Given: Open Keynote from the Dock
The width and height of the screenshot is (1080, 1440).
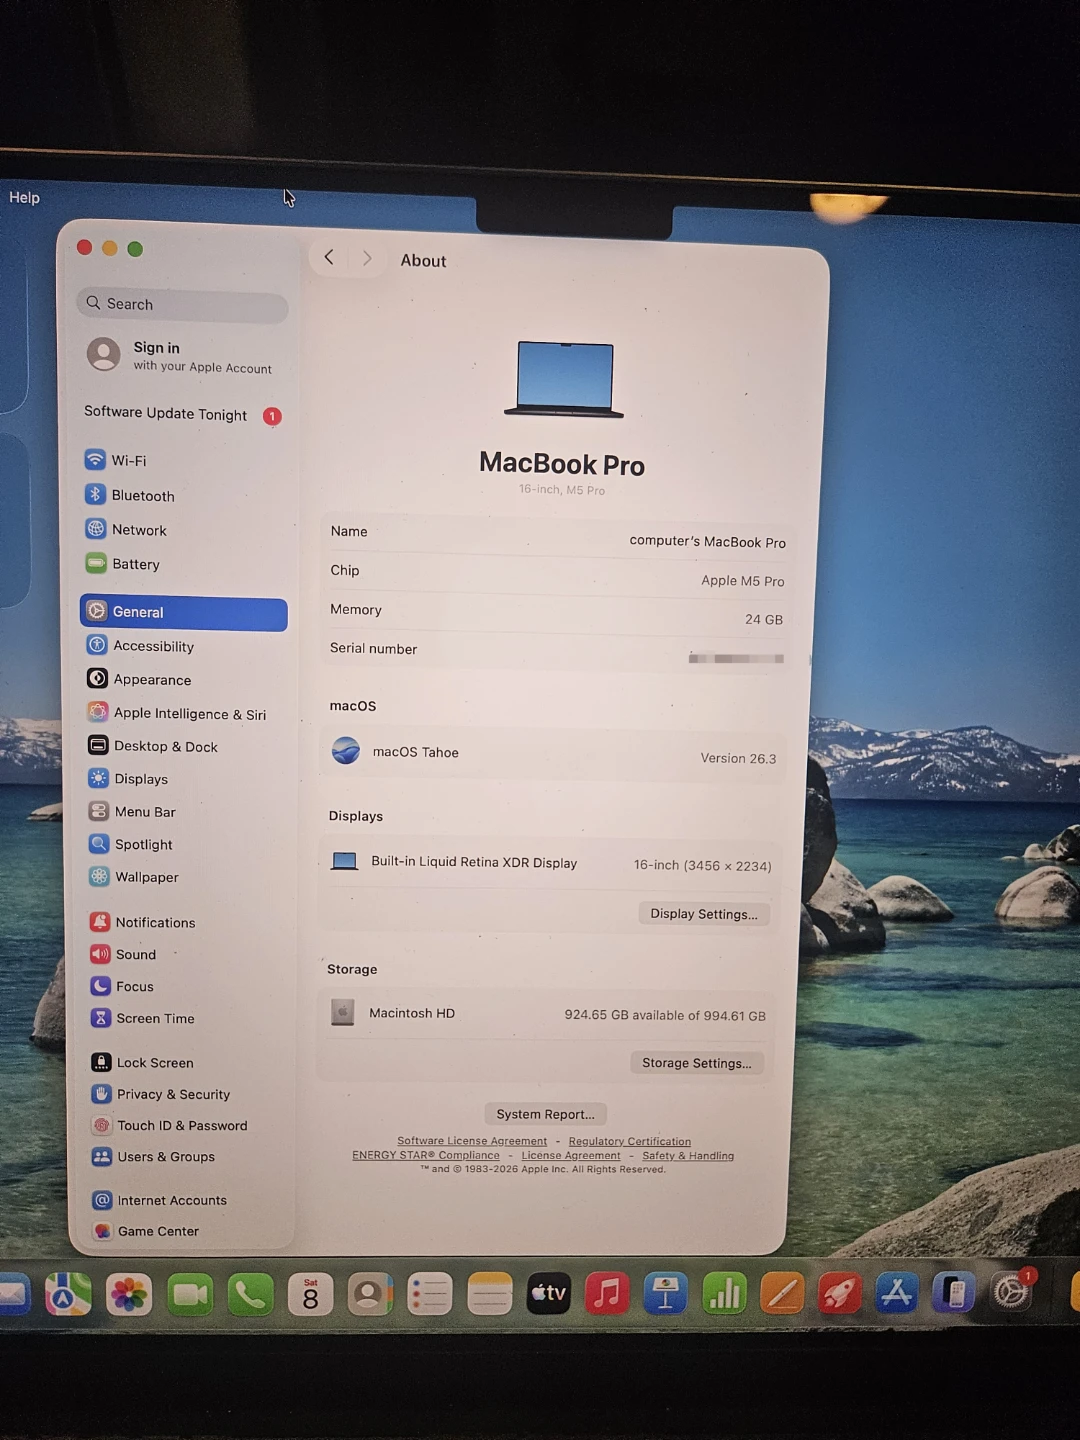Looking at the screenshot, I should [665, 1292].
